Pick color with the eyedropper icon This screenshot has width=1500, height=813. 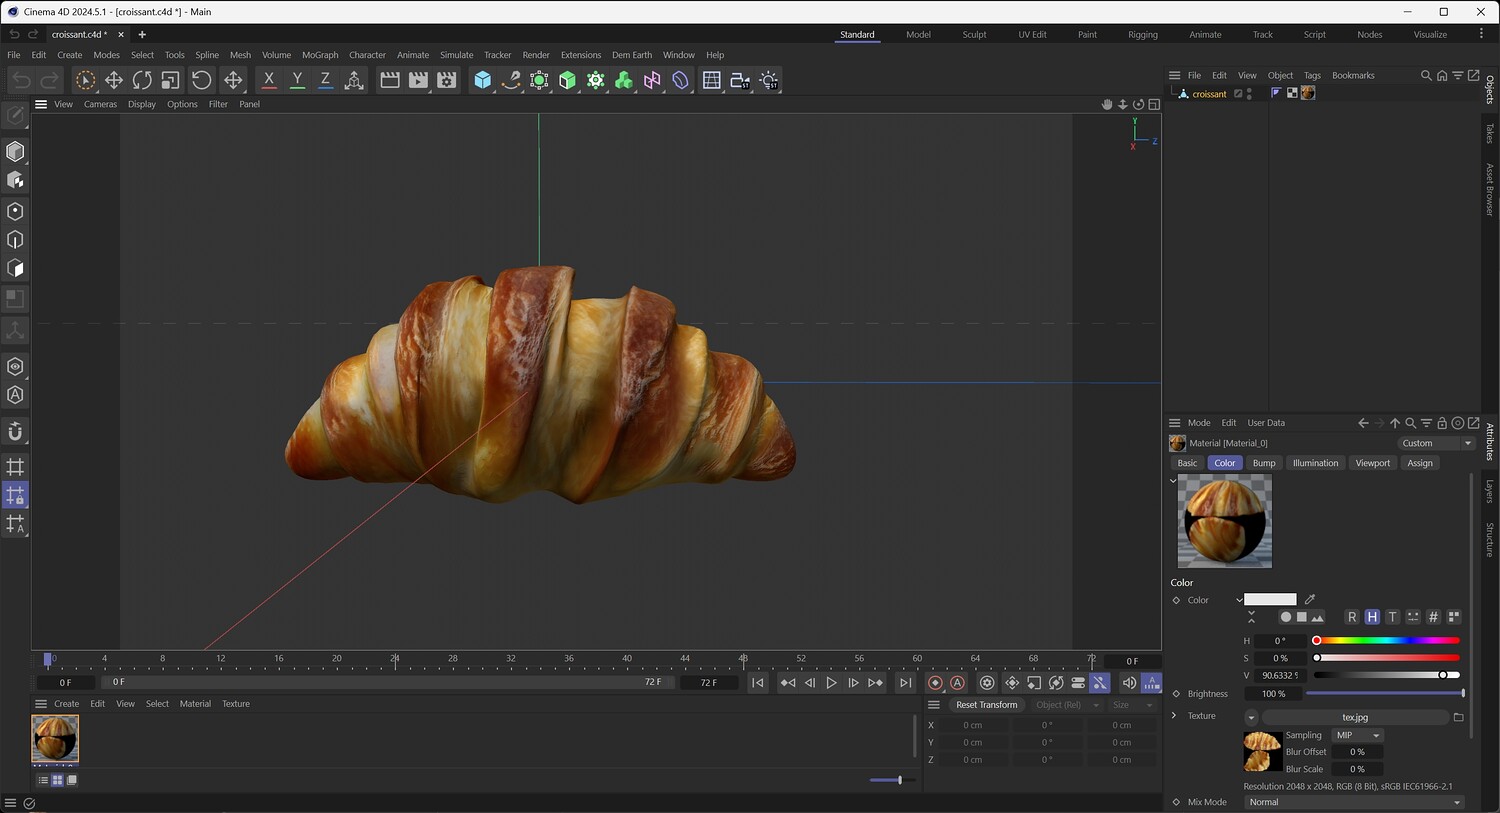1310,600
